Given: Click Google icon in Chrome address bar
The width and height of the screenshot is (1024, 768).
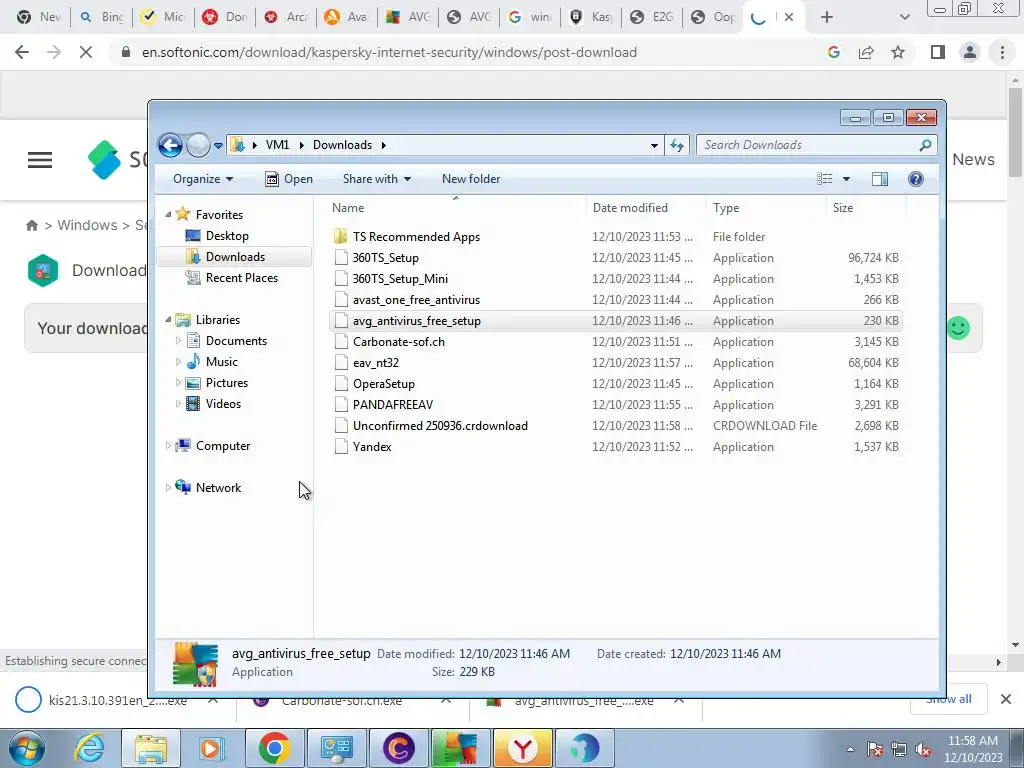Looking at the screenshot, I should (x=833, y=52).
